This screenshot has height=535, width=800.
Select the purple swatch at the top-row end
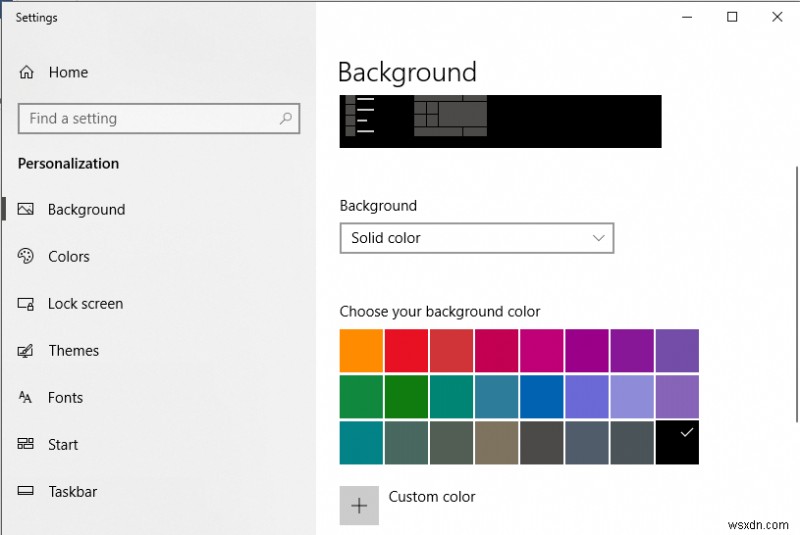pyautogui.click(x=677, y=350)
